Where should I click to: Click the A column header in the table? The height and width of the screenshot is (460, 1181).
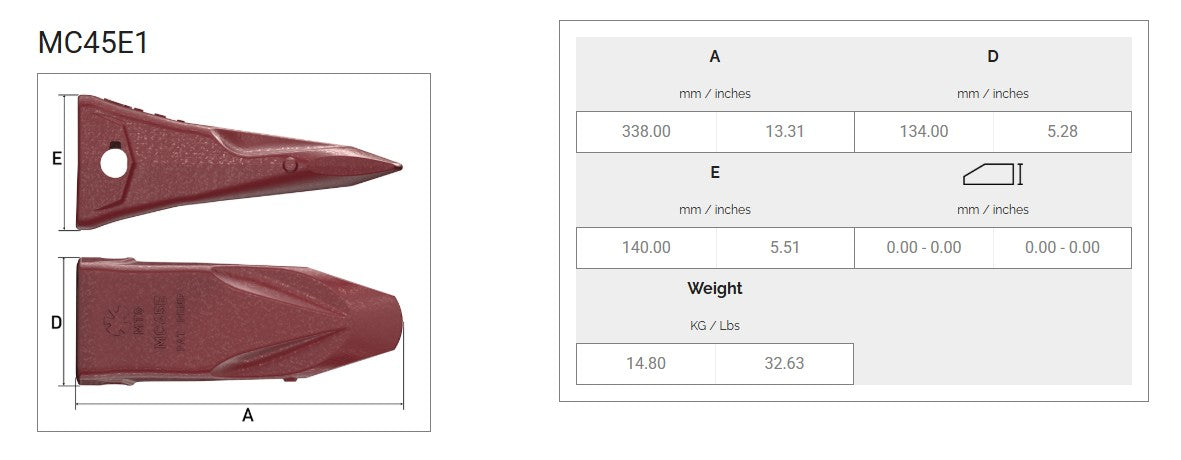[x=715, y=57]
